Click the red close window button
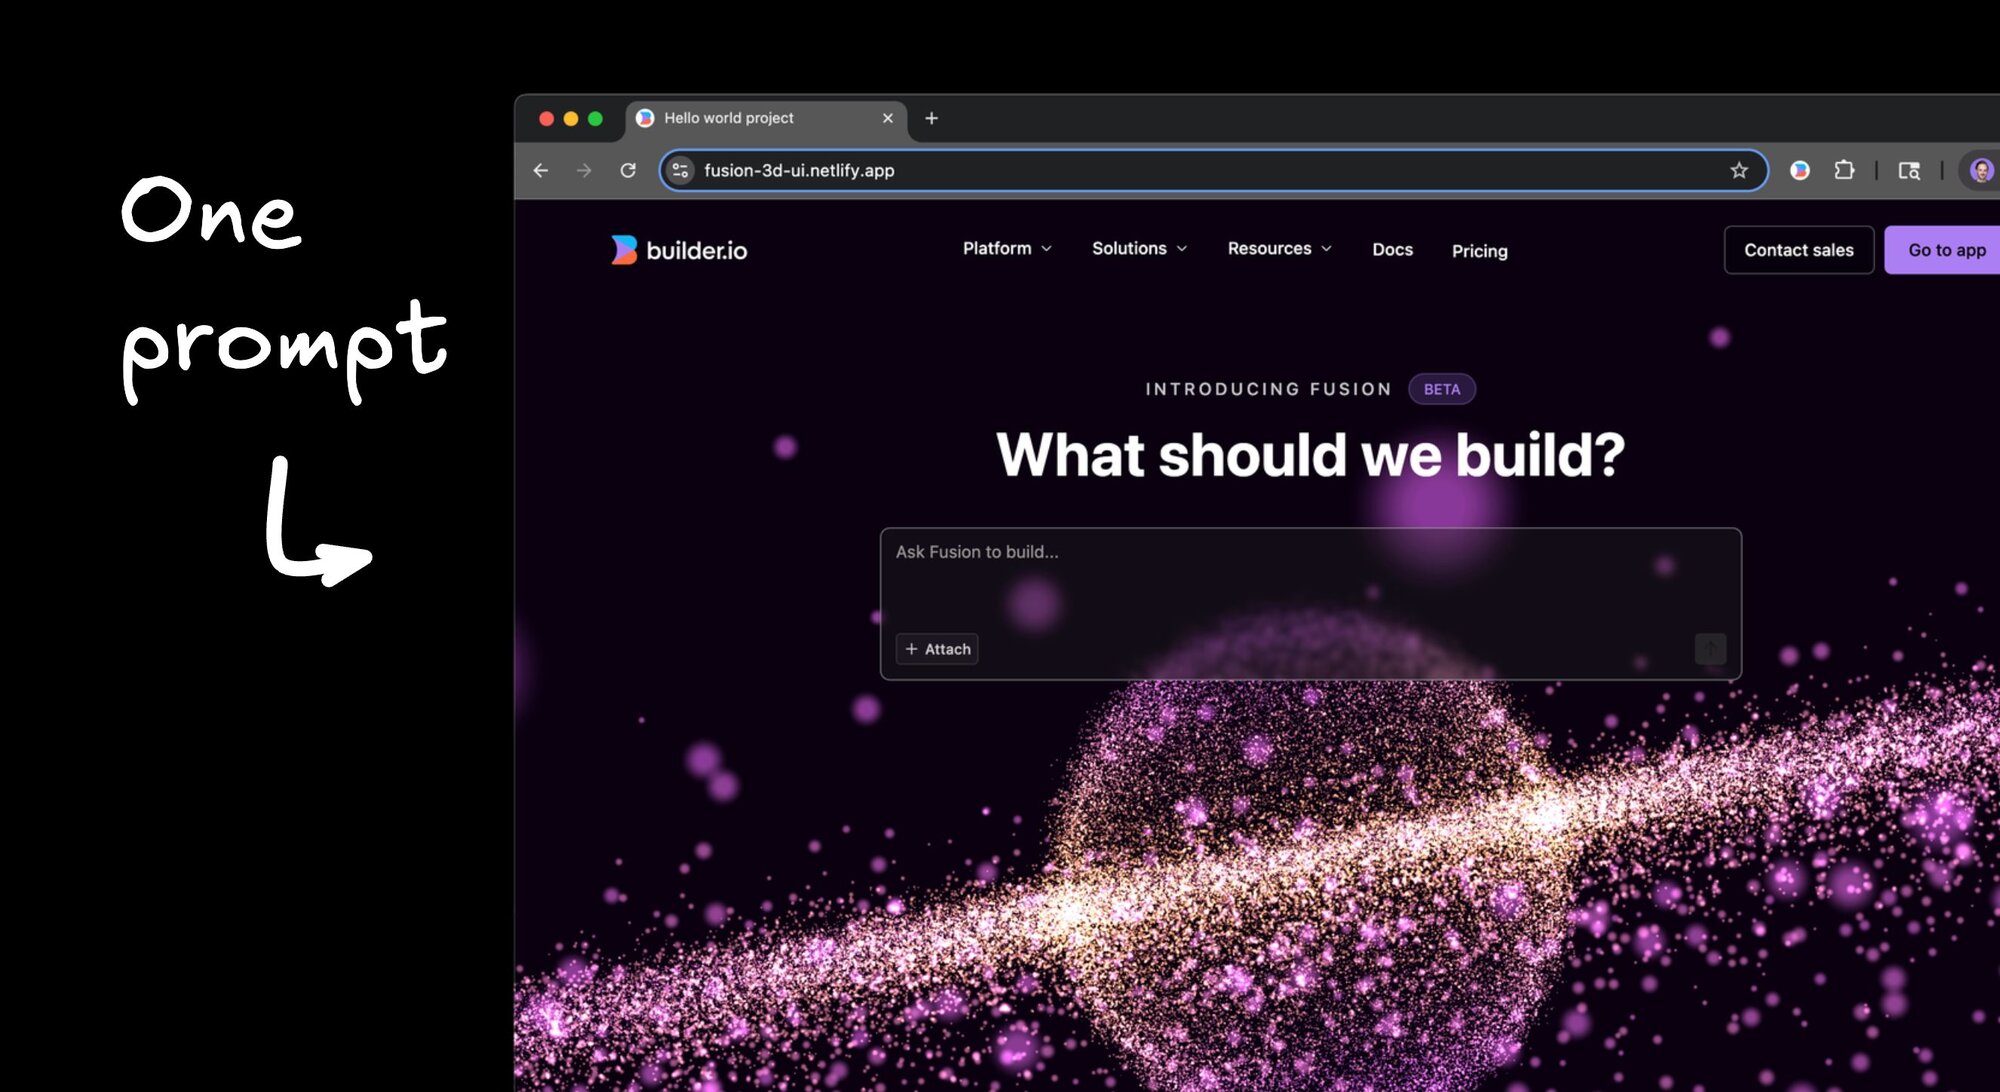The height and width of the screenshot is (1092, 2000). [x=546, y=119]
